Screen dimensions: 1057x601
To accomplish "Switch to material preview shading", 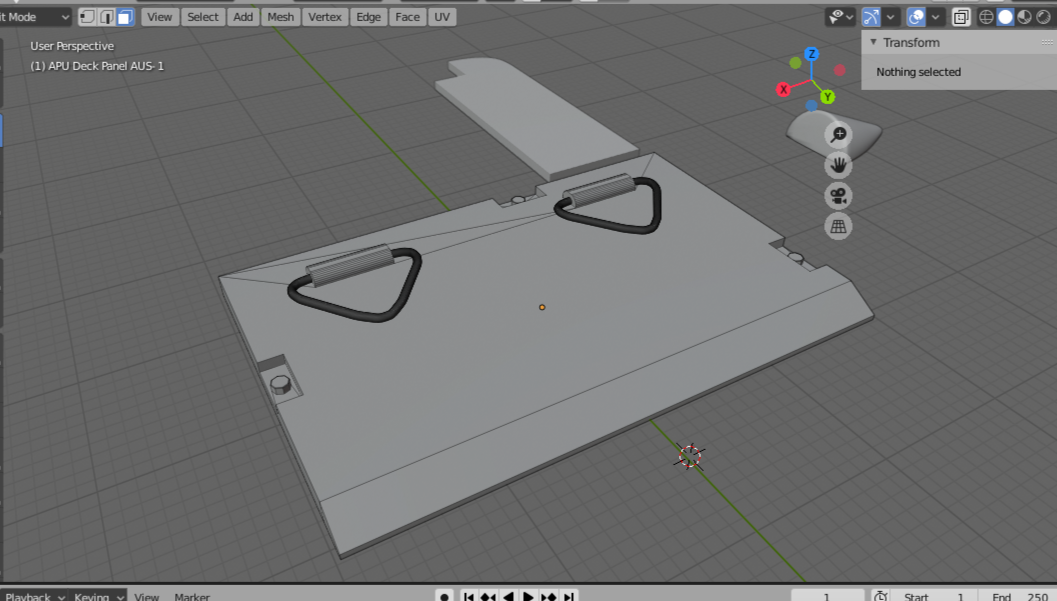I will pyautogui.click(x=1025, y=17).
